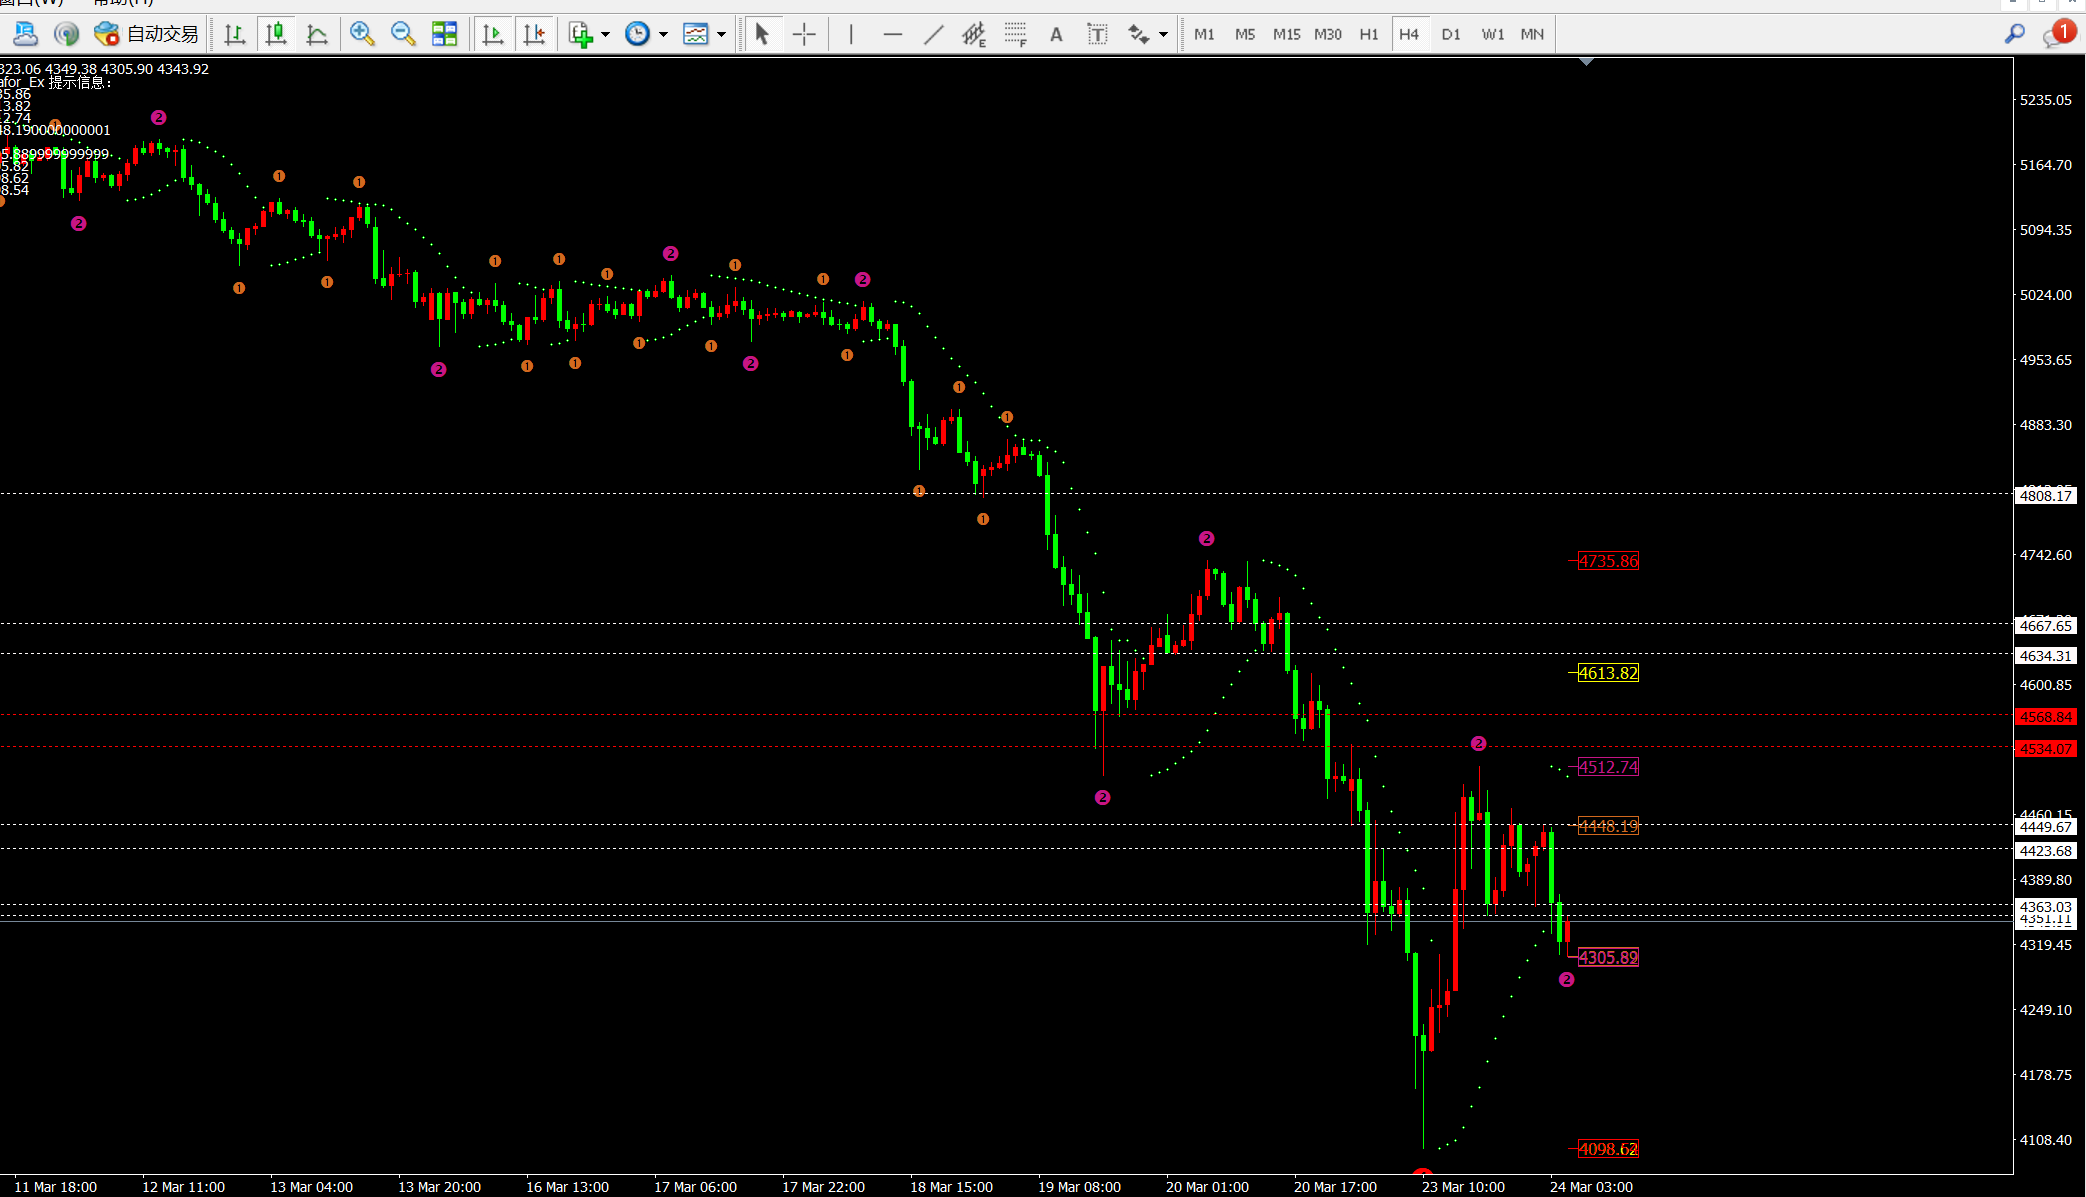Click the 4613.82 yellow price label
The width and height of the screenshot is (2086, 1197).
pyautogui.click(x=1608, y=673)
